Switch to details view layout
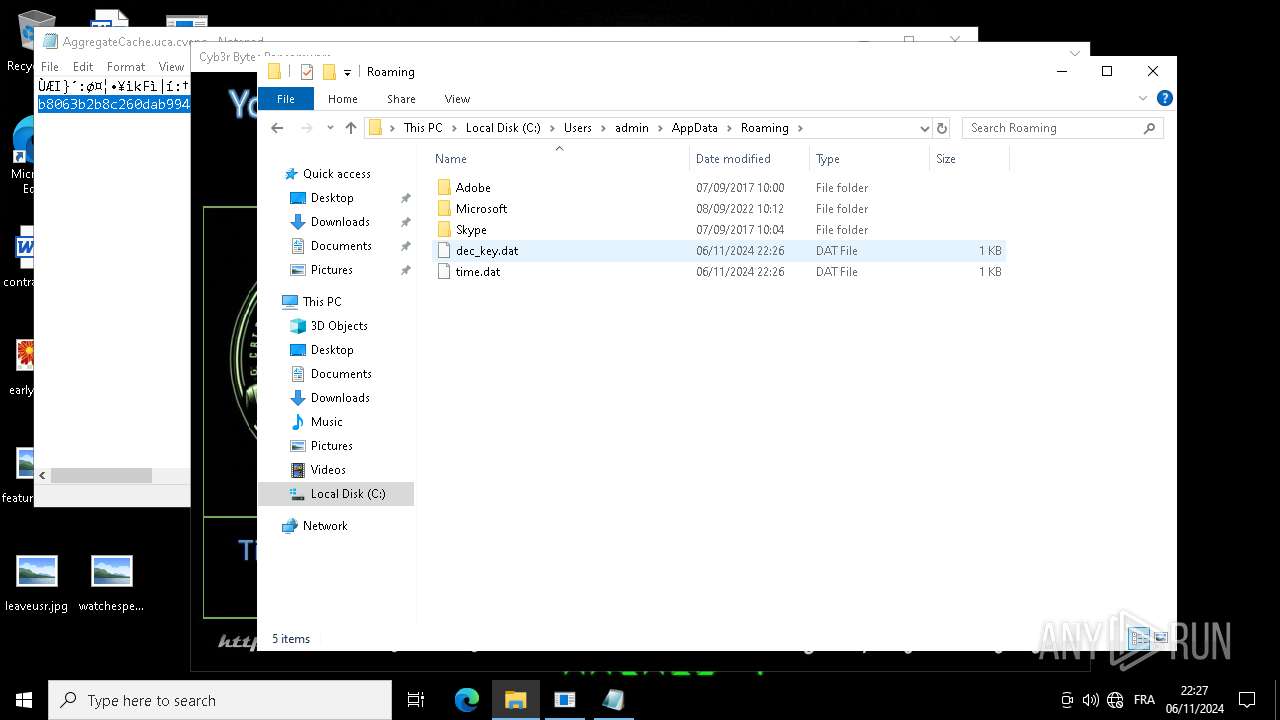 [x=1138, y=637]
